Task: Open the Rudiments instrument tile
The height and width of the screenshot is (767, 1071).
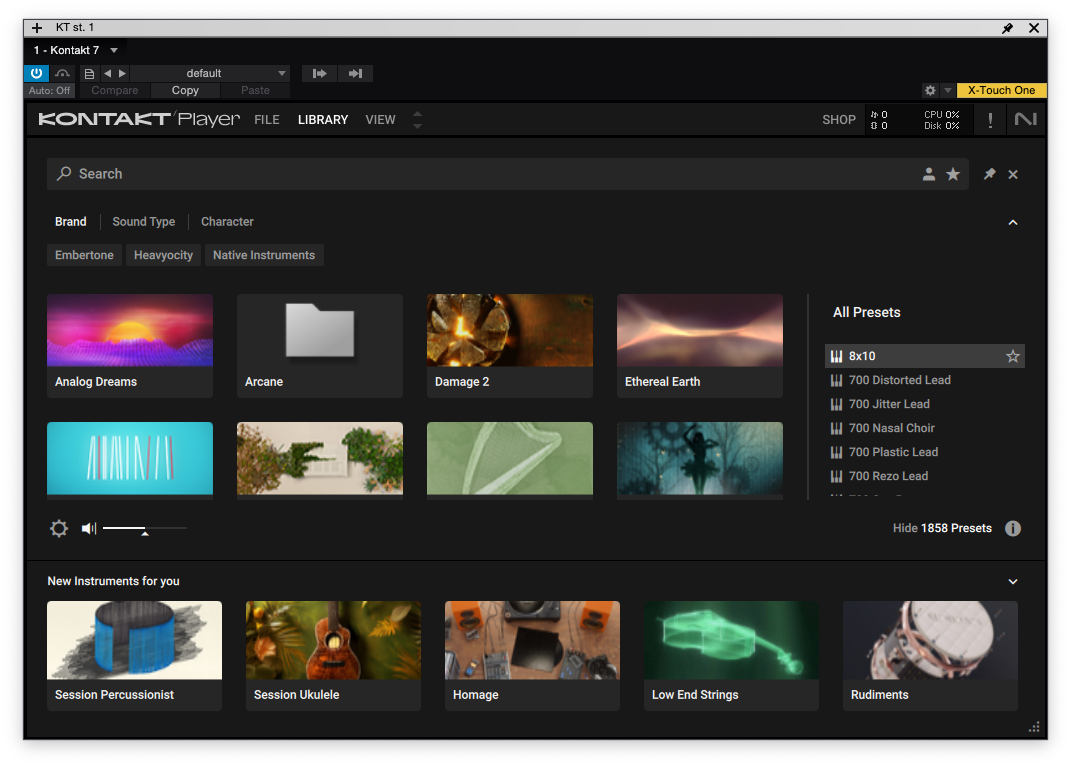Action: tap(930, 656)
